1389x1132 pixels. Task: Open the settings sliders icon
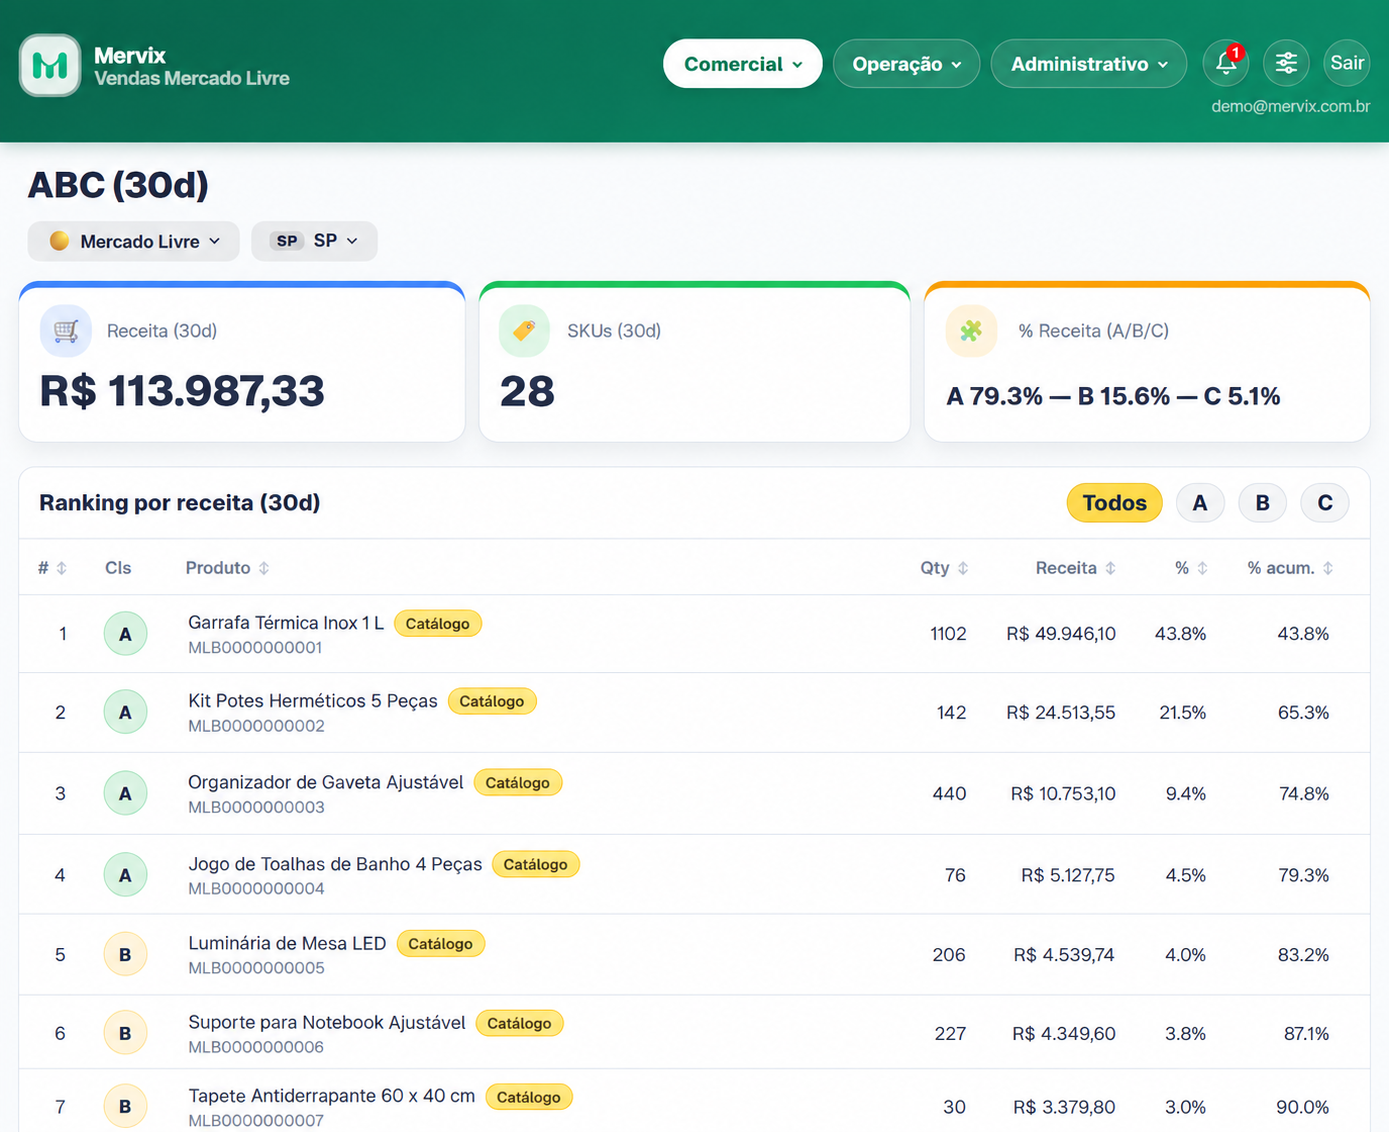(1286, 64)
